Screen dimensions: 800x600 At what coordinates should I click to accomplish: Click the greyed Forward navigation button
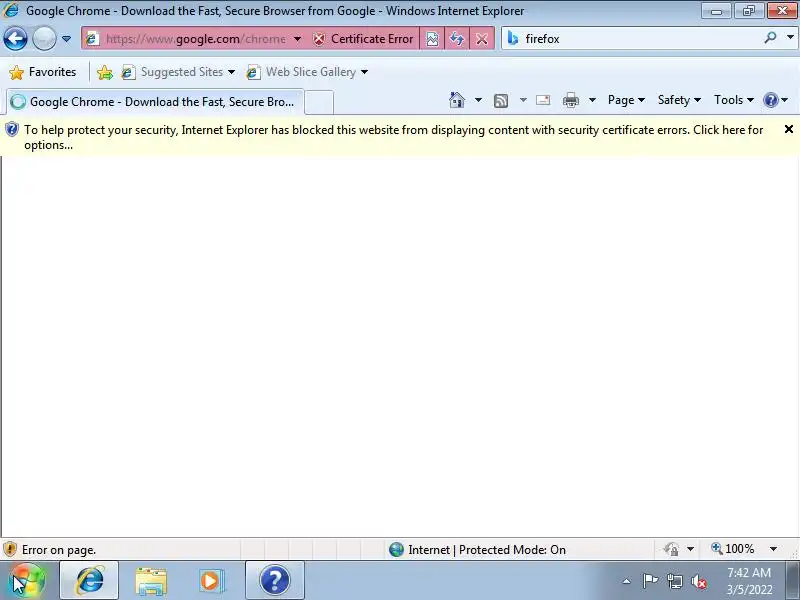pyautogui.click(x=44, y=39)
